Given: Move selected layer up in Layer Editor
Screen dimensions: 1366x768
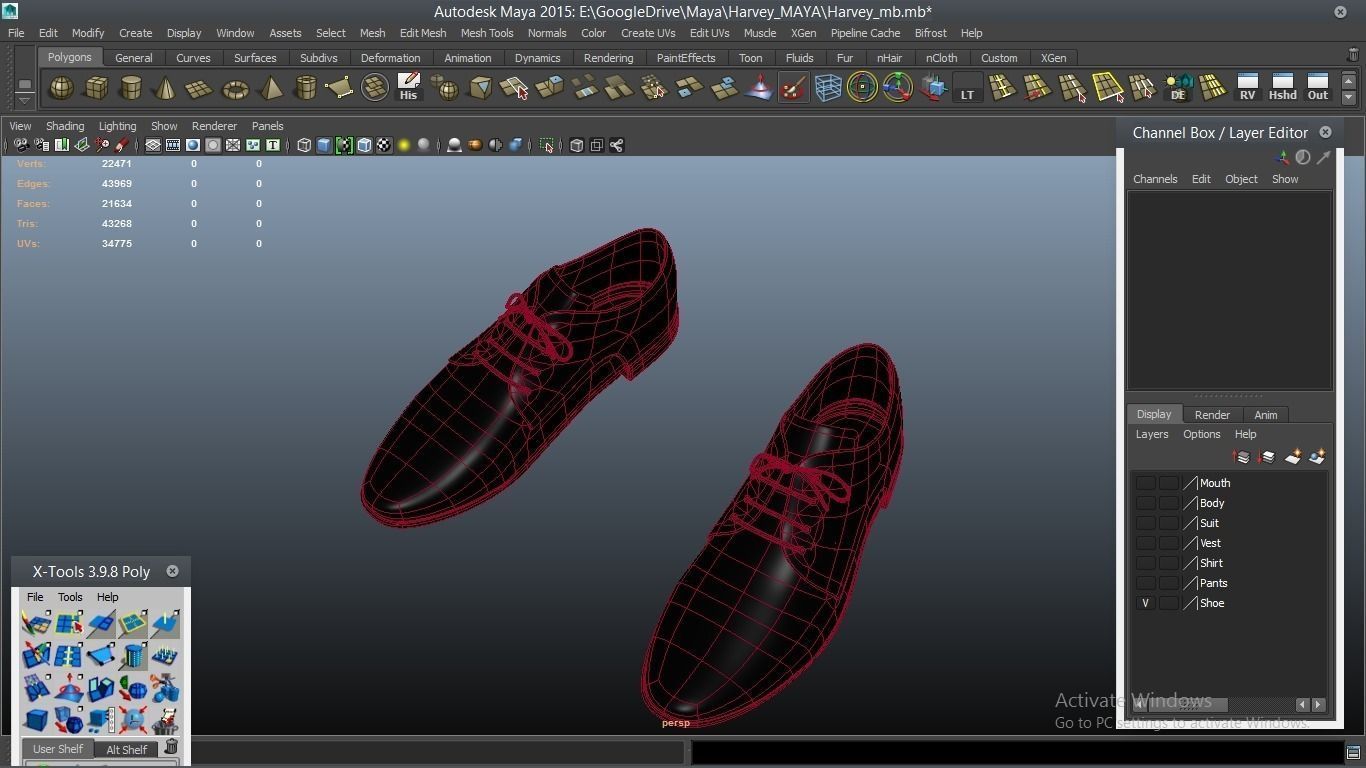Looking at the screenshot, I should point(1242,457).
